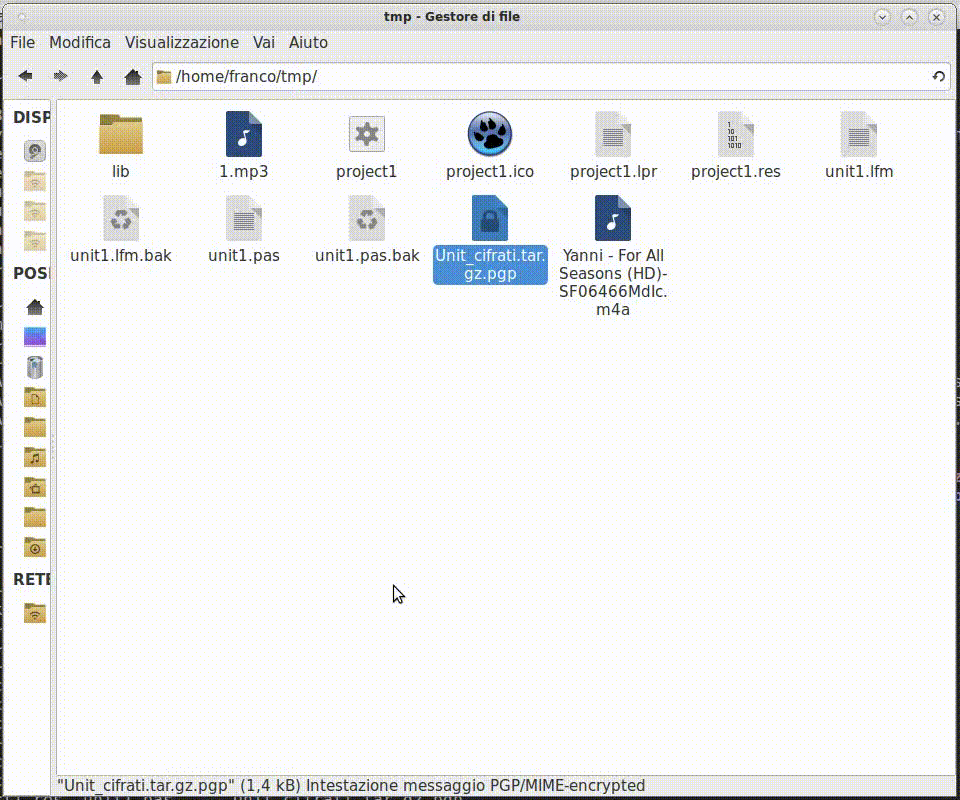Click the window menu dot in title bar
960x800 pixels.
coord(22,17)
